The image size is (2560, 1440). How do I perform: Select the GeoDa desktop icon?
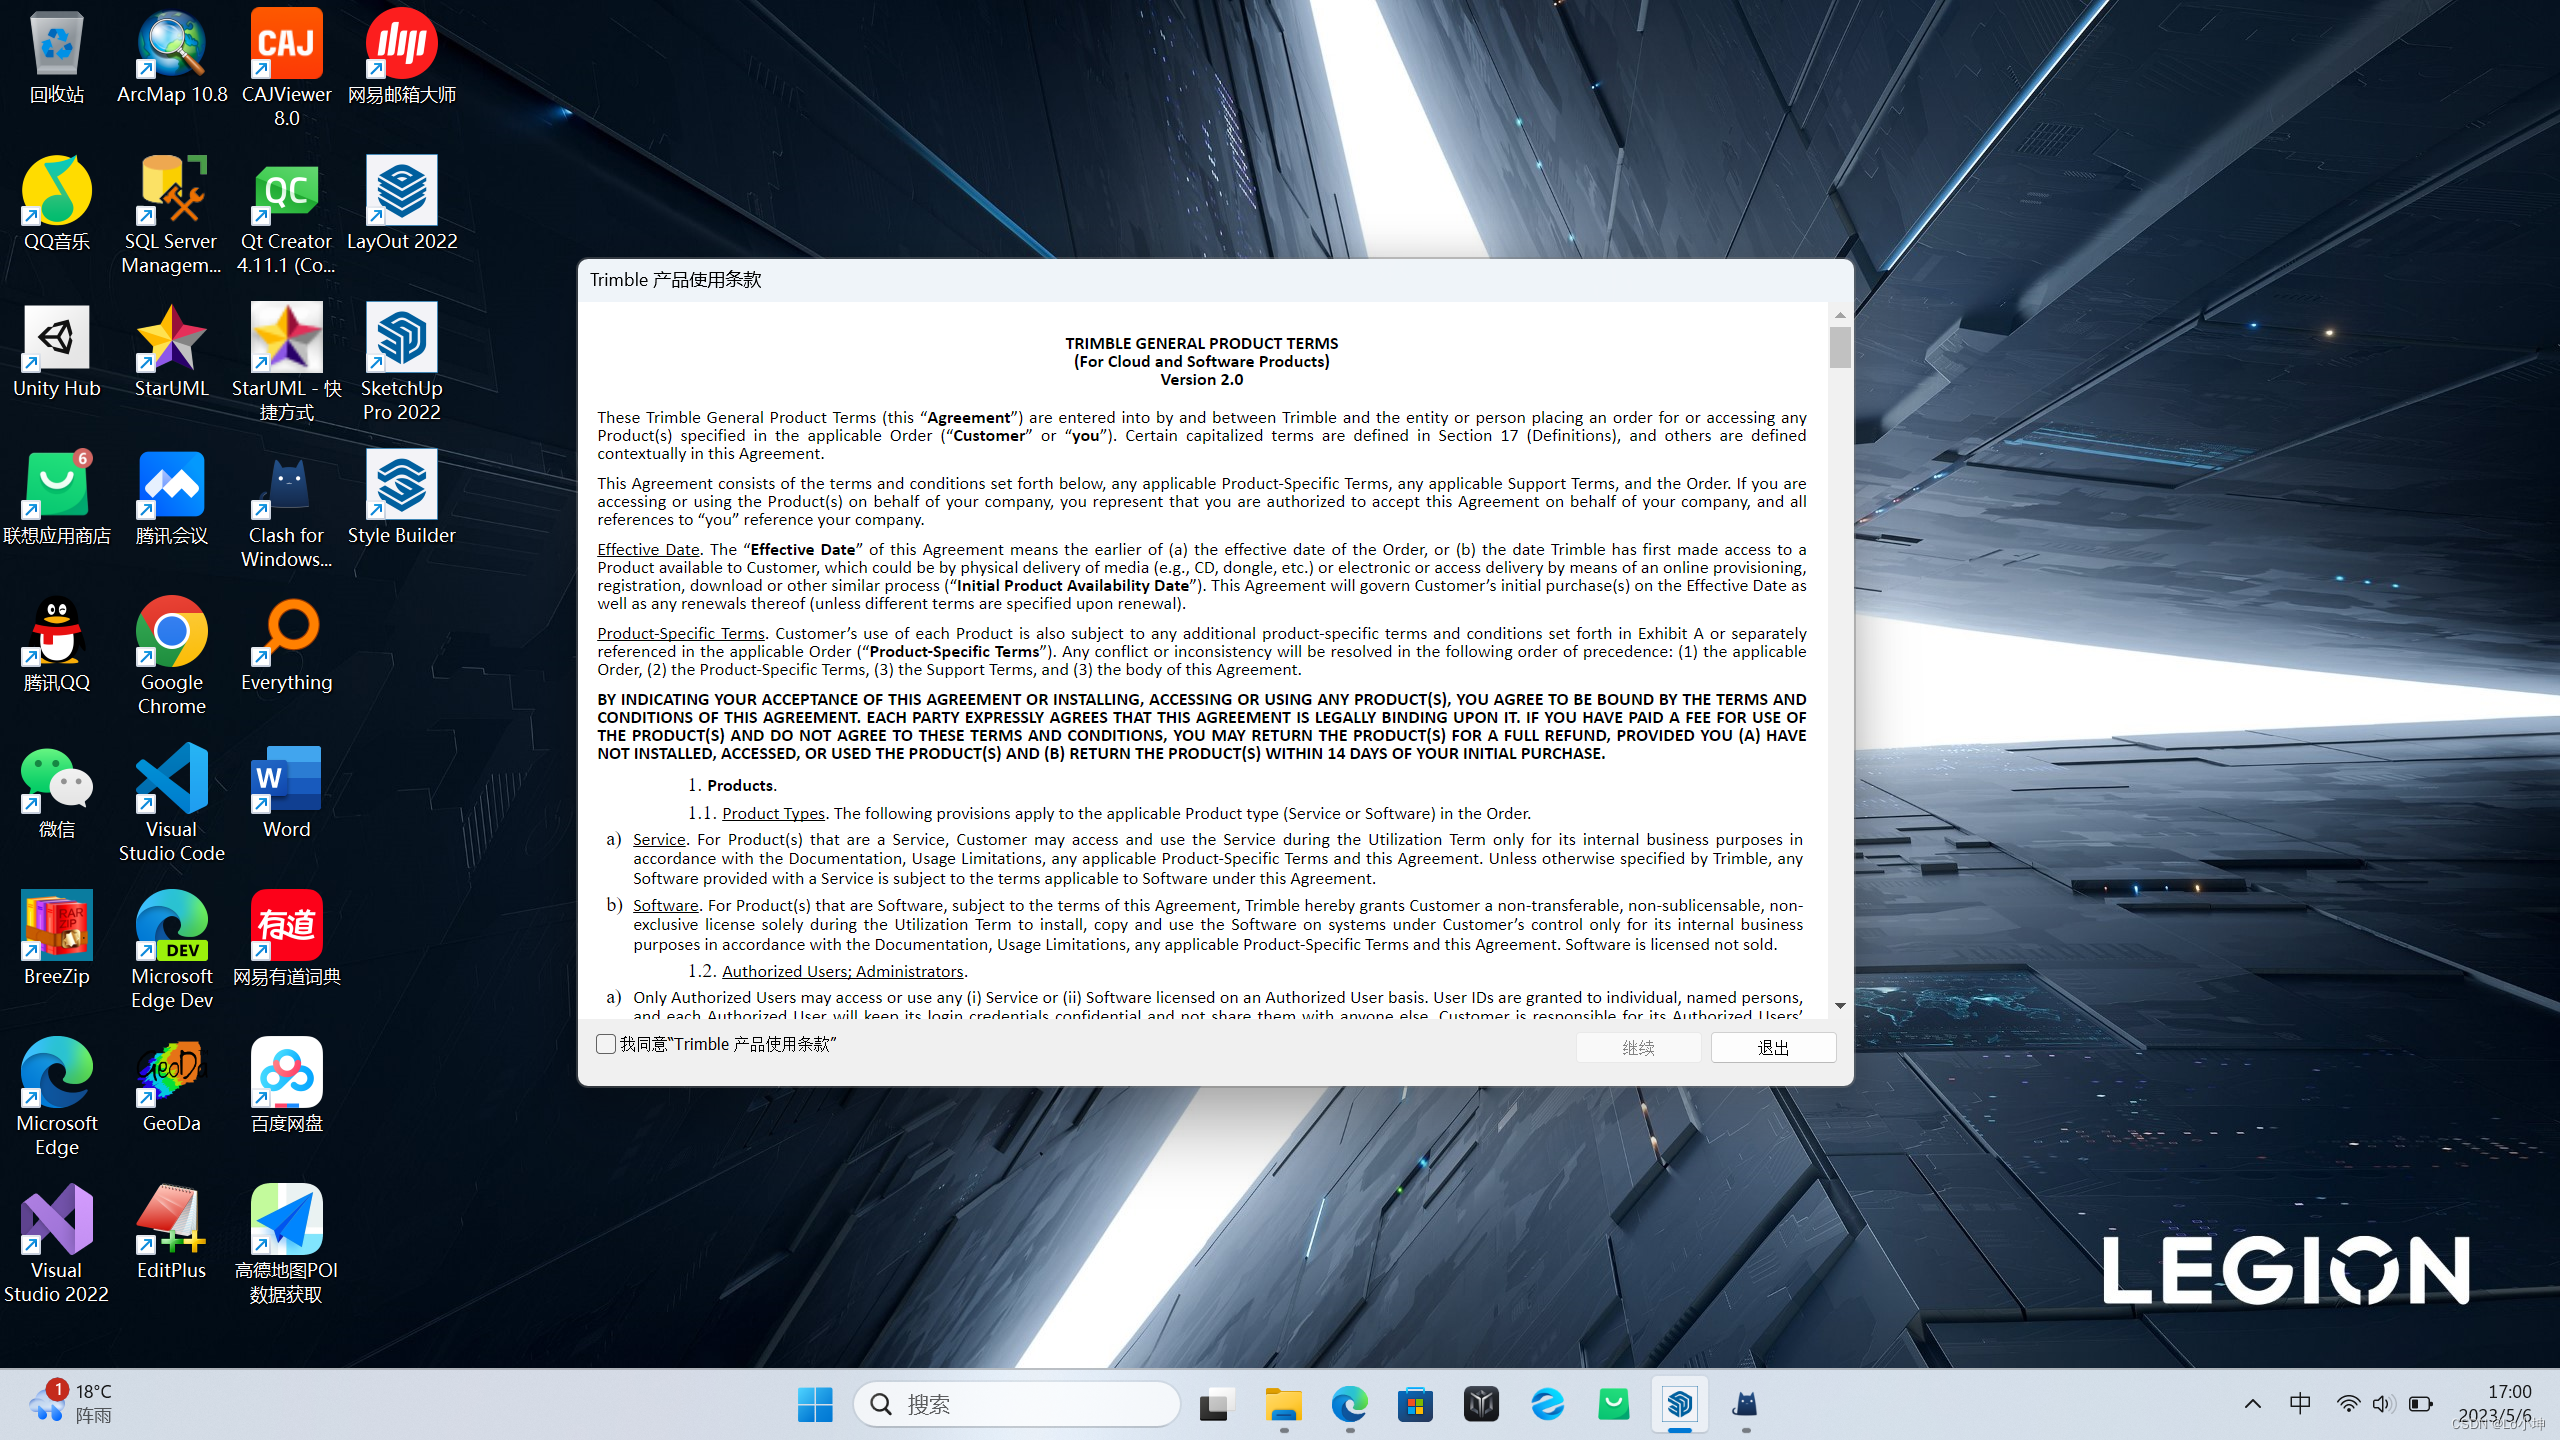pos(172,1086)
